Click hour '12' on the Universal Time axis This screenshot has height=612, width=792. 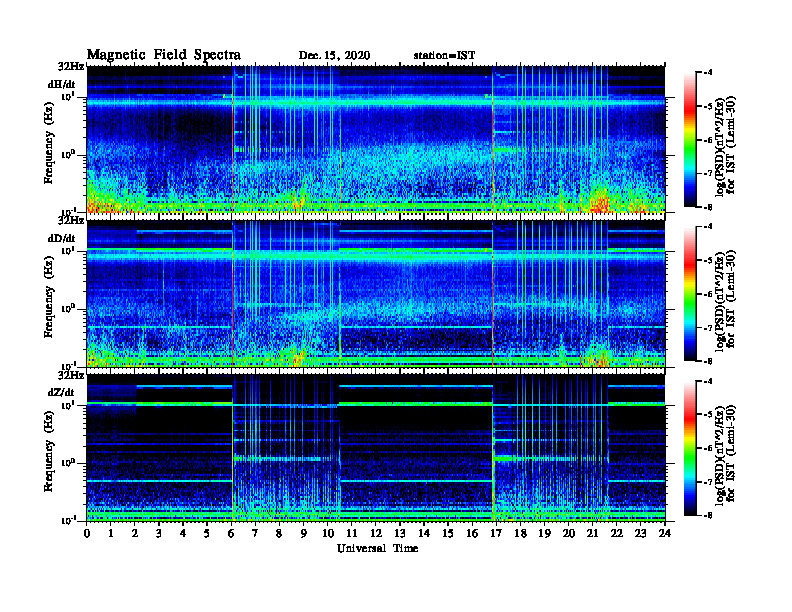[376, 533]
